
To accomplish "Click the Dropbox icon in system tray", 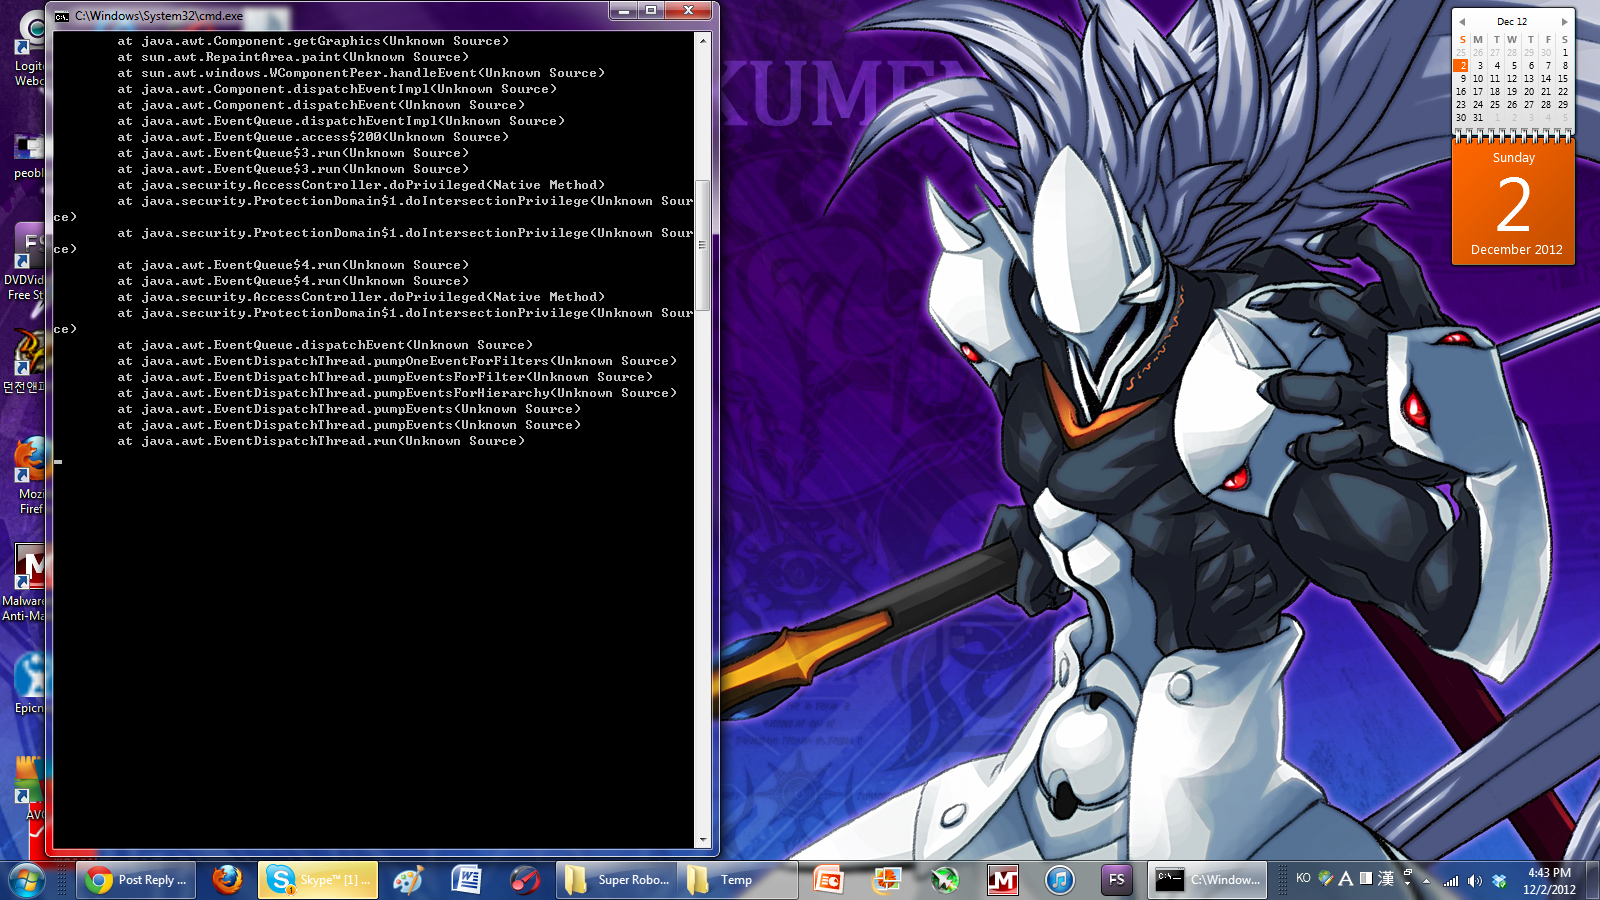I will click(1499, 881).
